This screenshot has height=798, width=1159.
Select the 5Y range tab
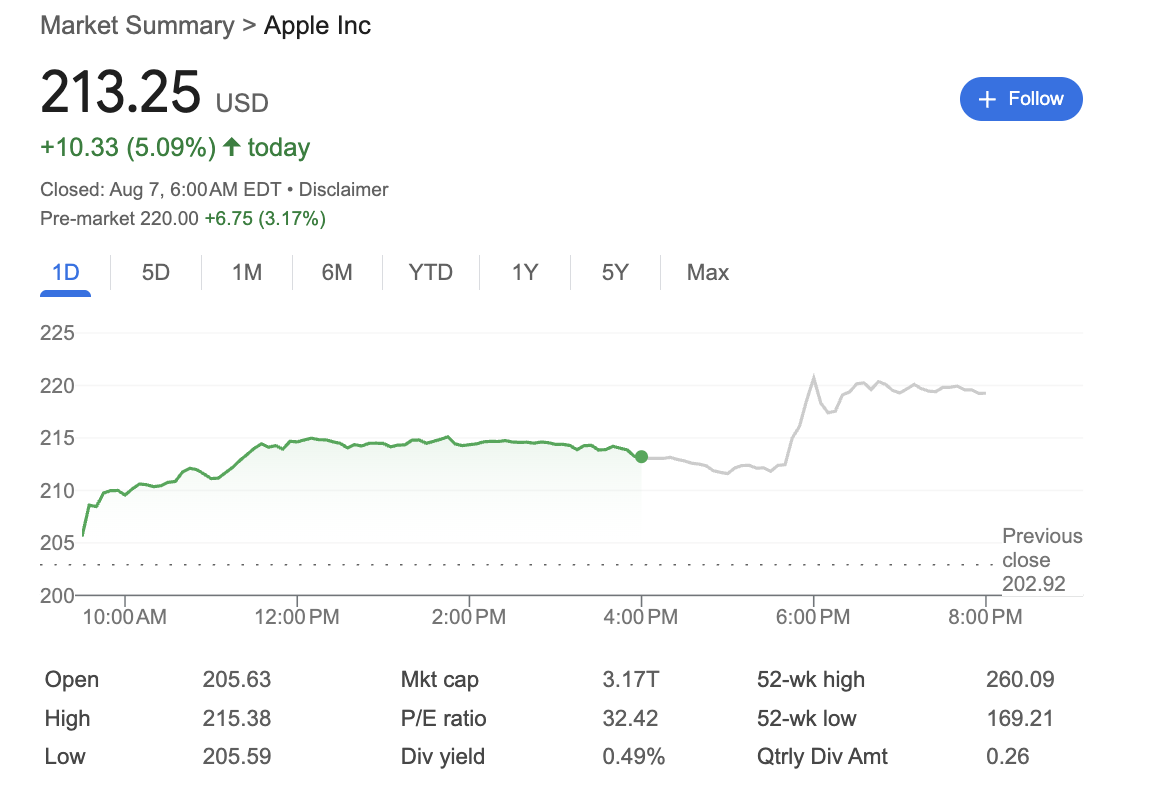point(613,272)
